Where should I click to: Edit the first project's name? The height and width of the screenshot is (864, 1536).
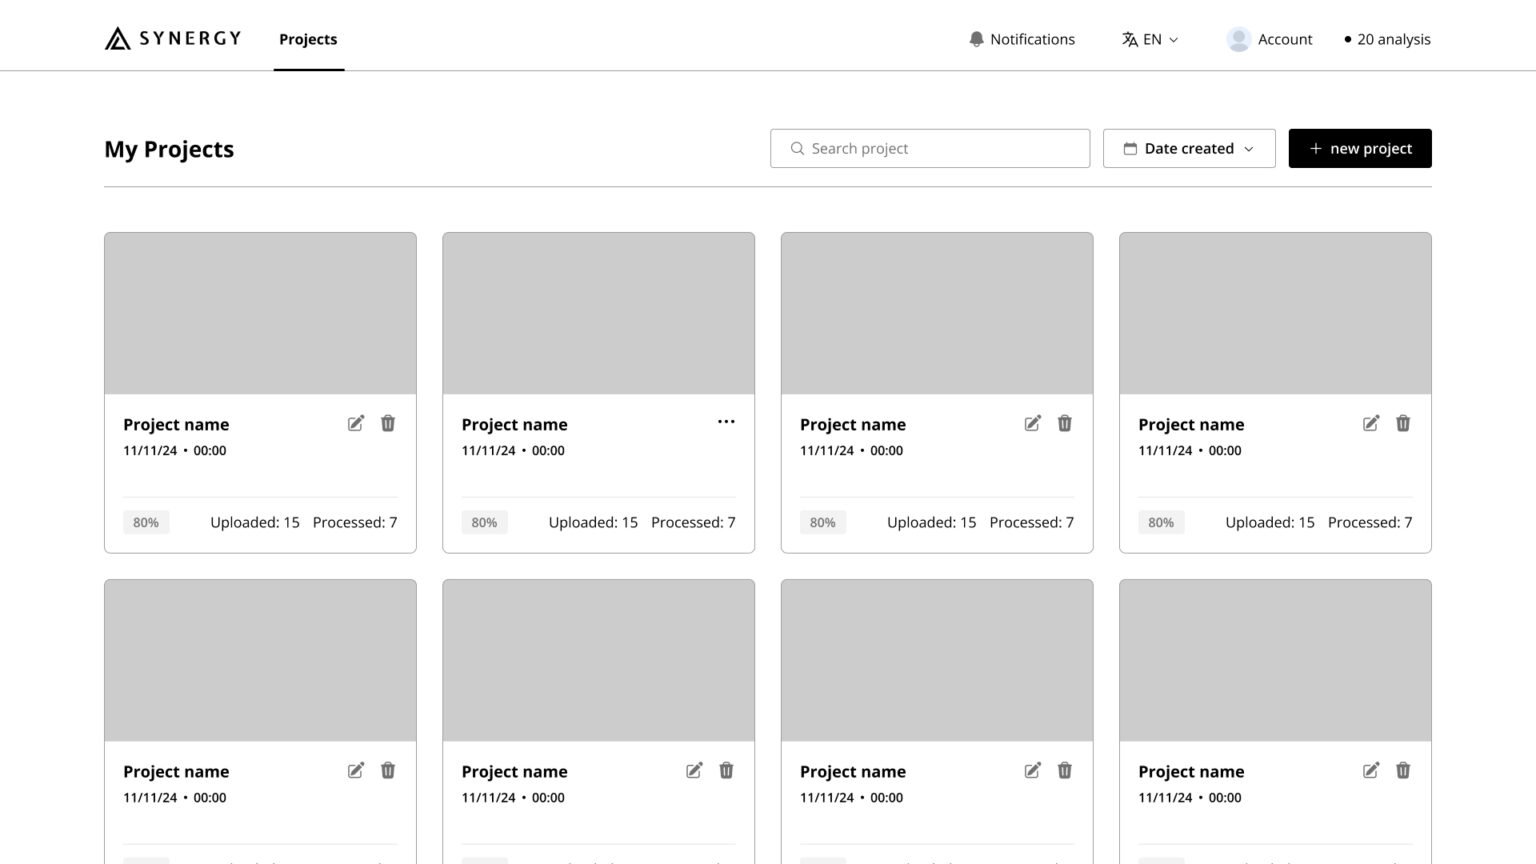(355, 423)
